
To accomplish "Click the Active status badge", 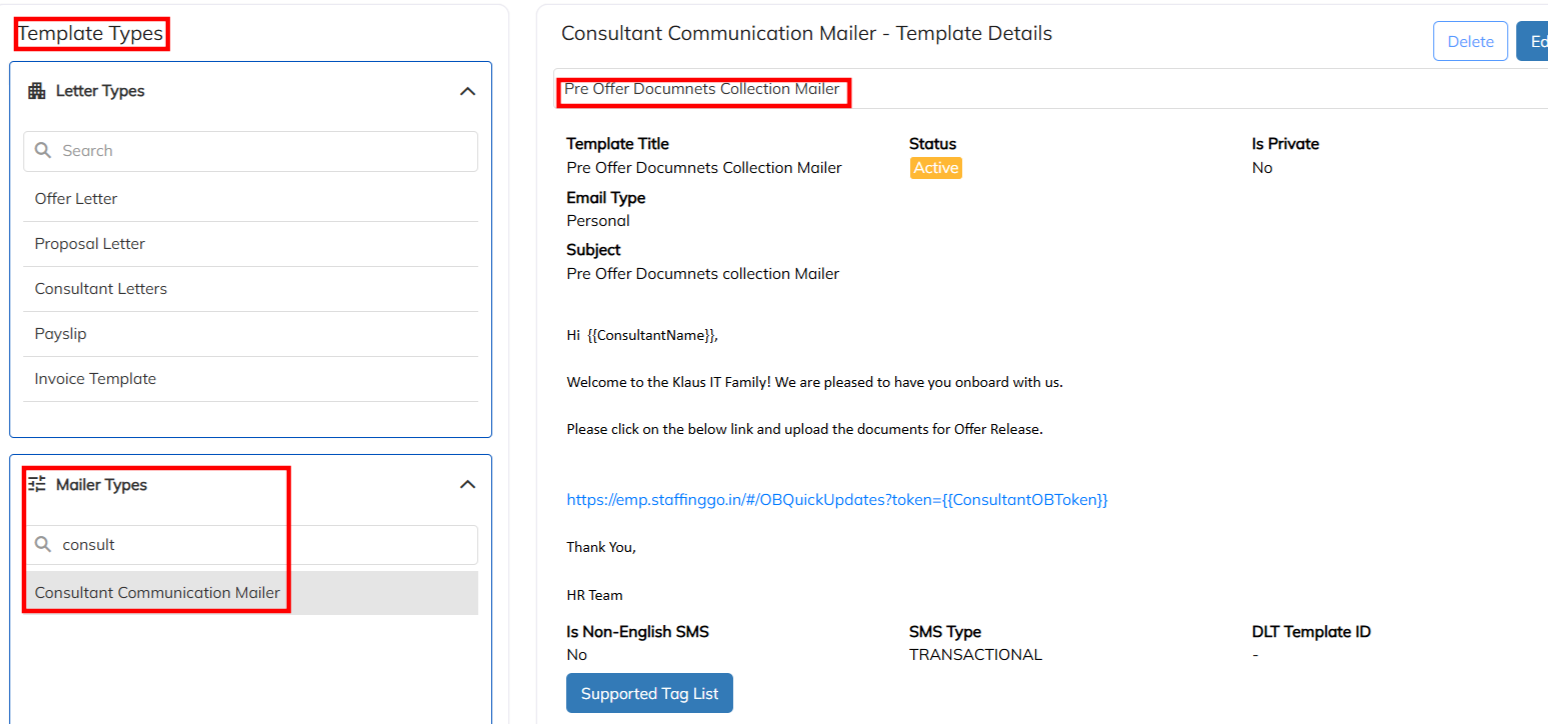I will tap(935, 168).
